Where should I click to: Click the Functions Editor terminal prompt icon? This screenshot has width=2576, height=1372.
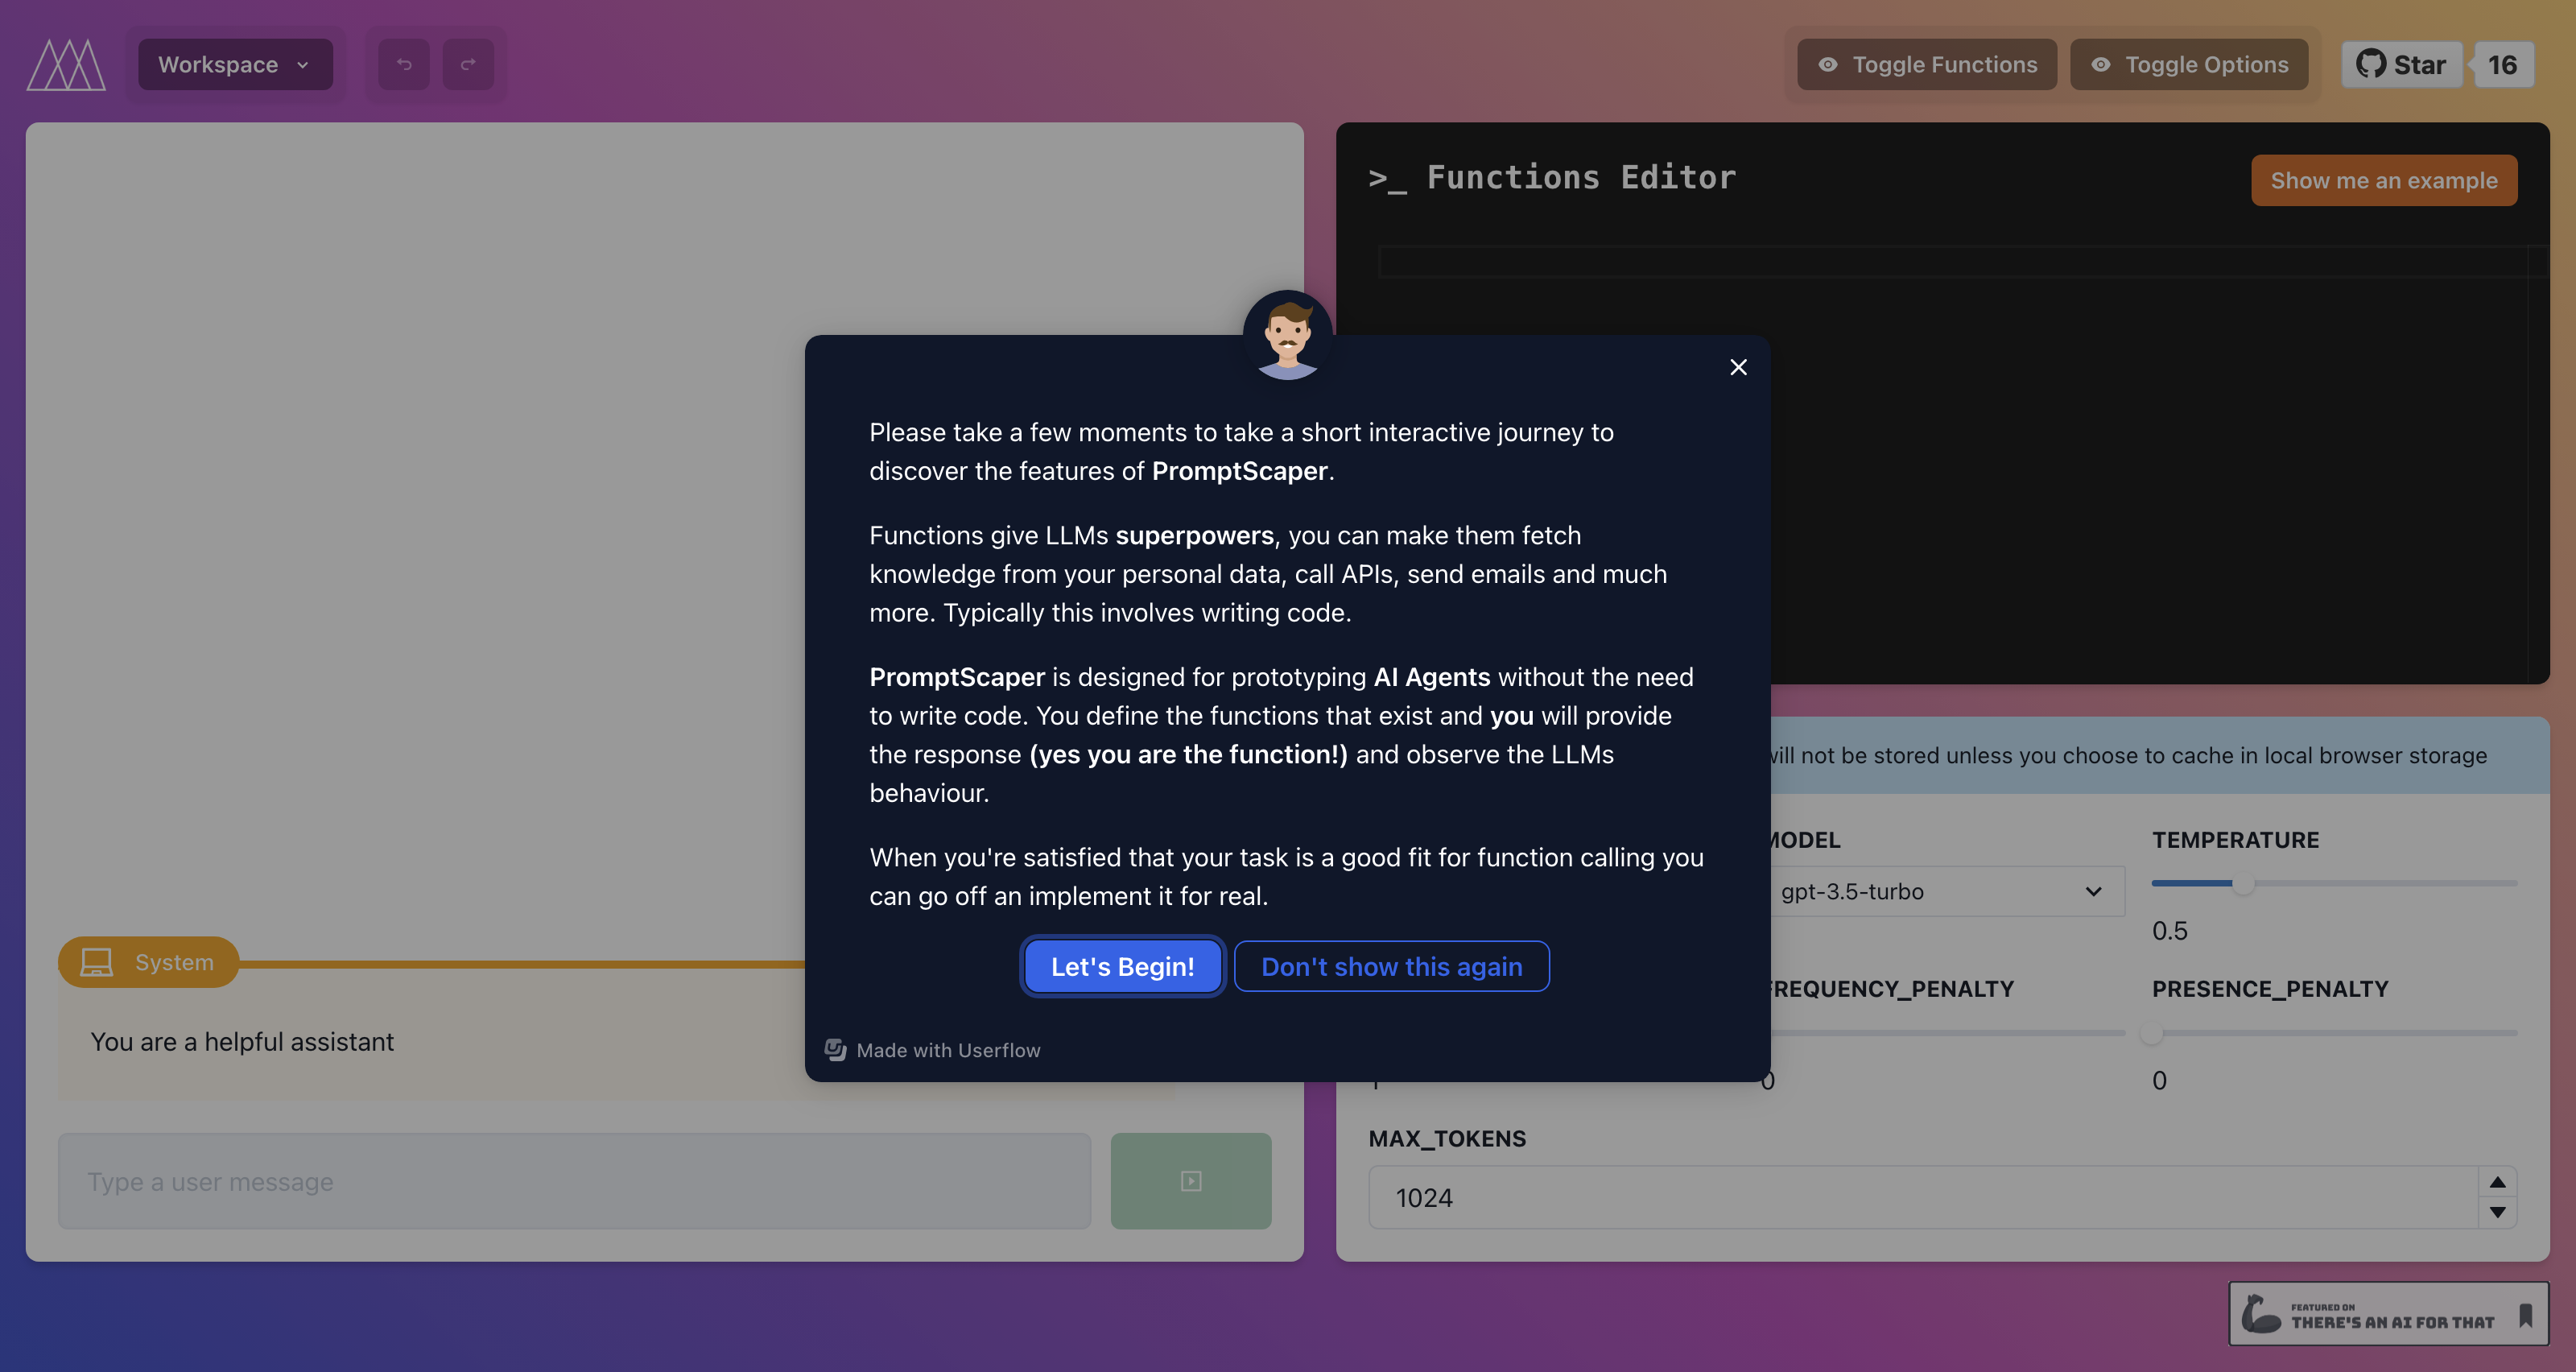click(x=1387, y=180)
